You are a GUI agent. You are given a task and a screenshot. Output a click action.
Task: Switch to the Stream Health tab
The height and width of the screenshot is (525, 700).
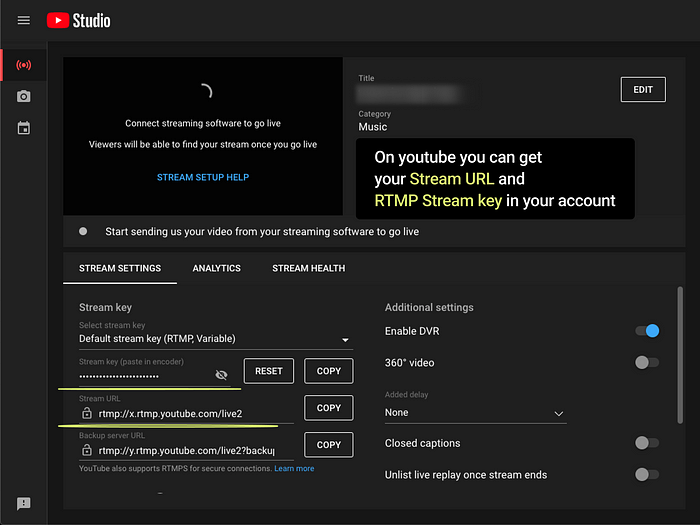pos(308,268)
